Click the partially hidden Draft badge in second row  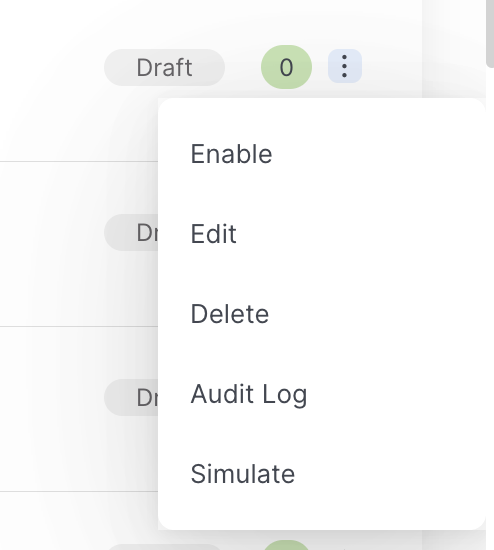coord(131,232)
